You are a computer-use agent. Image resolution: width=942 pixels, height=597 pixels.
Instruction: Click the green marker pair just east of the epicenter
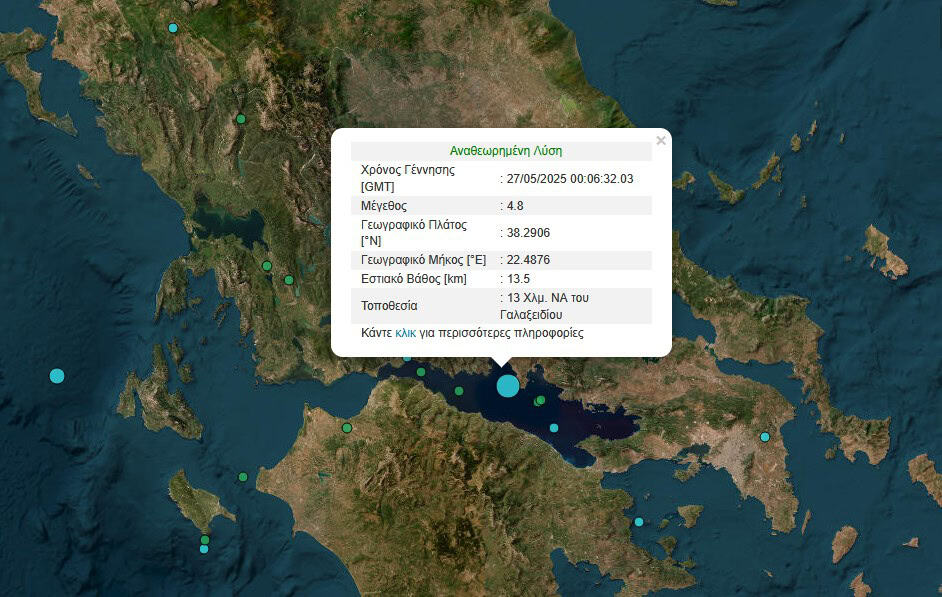[x=539, y=401]
